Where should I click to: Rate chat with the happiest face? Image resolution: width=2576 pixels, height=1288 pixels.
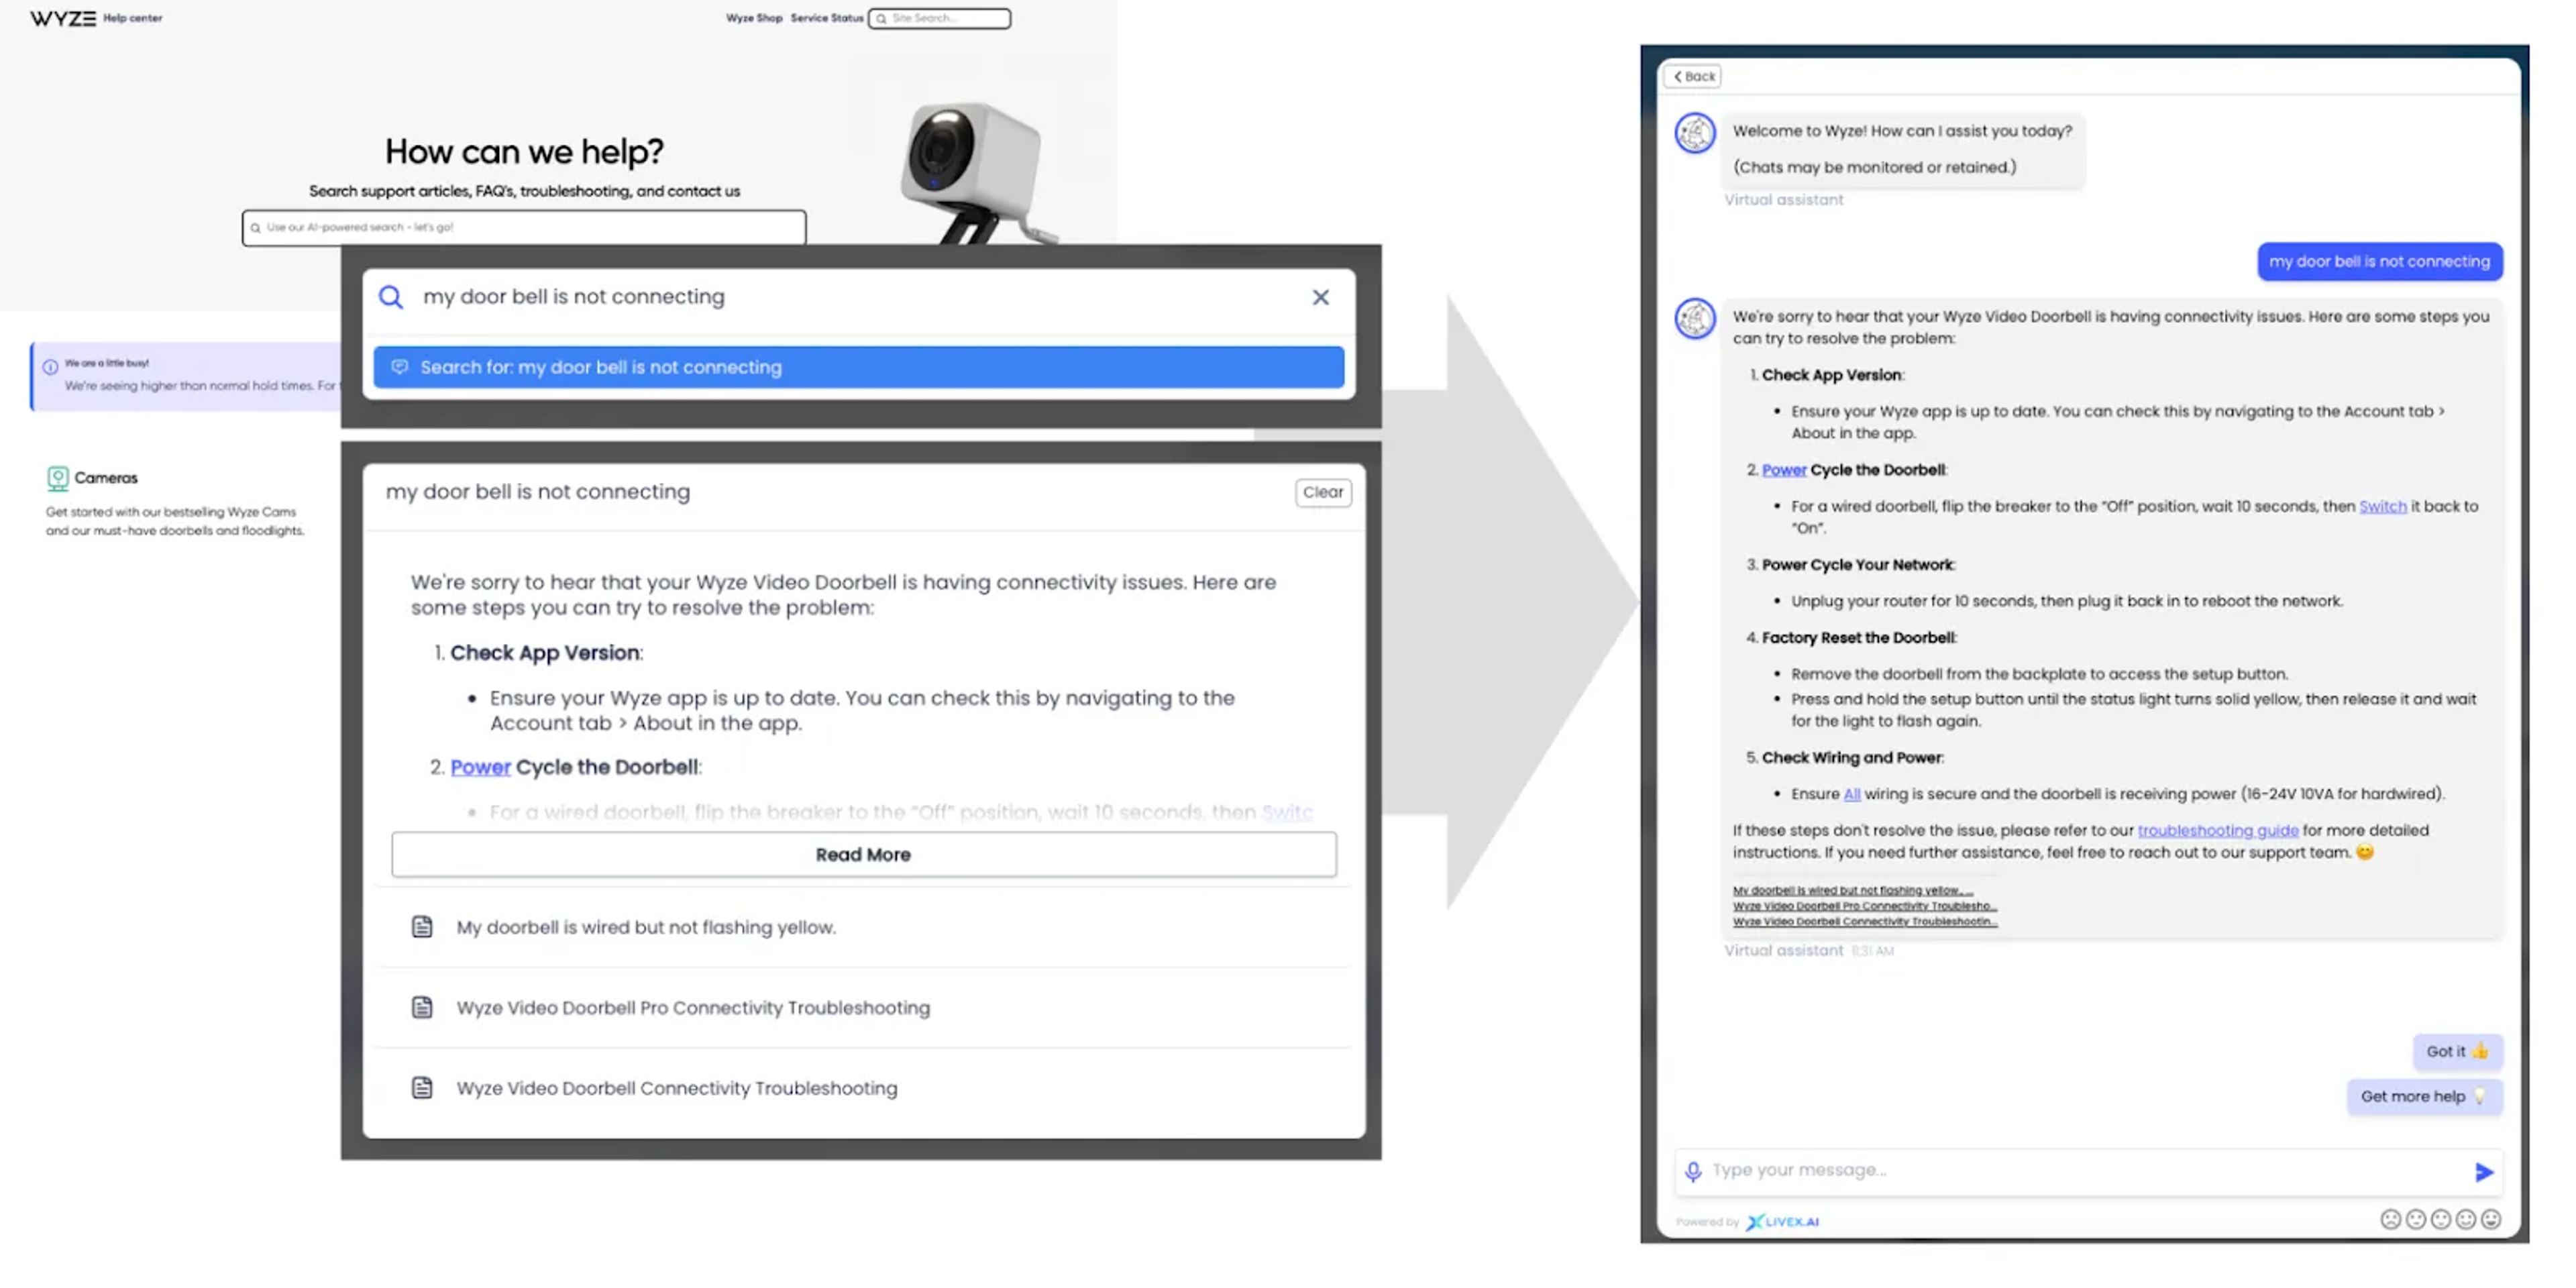[2490, 1219]
